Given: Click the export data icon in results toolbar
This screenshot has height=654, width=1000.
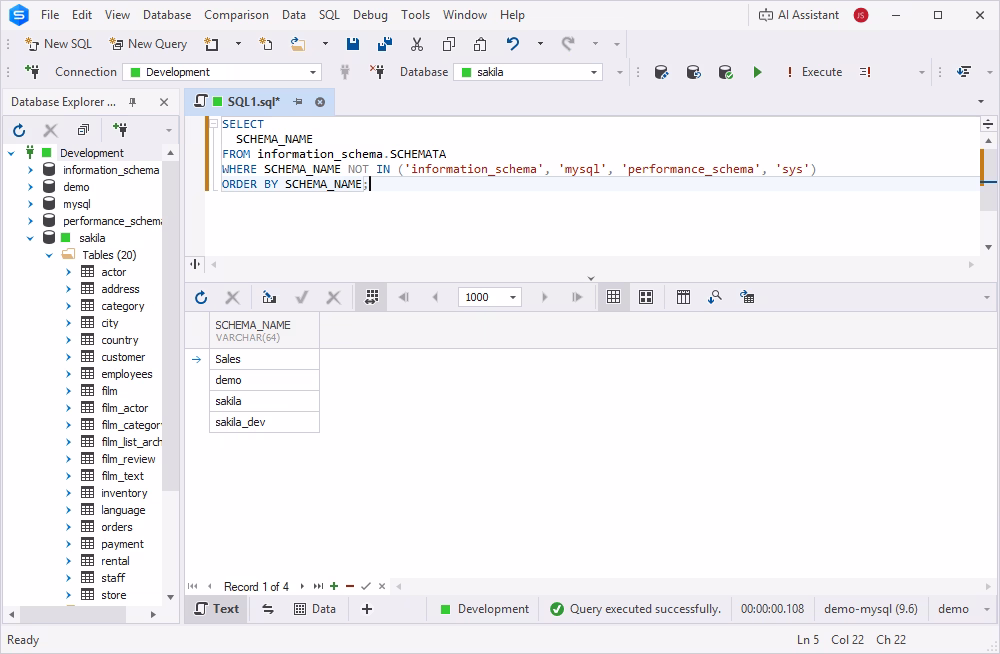Looking at the screenshot, I should (x=269, y=297).
